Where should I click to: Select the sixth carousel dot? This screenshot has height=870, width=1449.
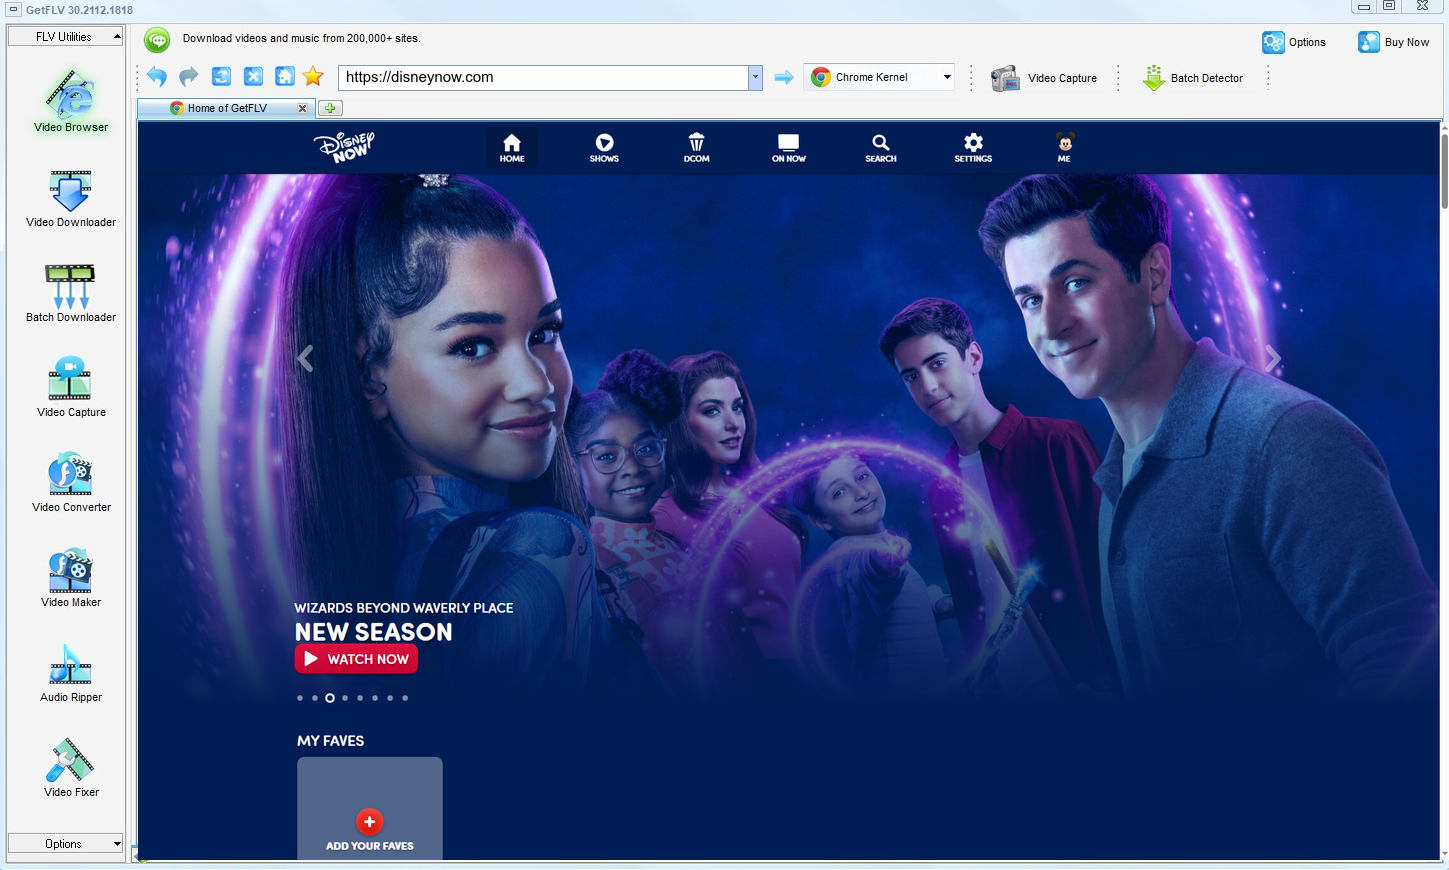(x=375, y=698)
